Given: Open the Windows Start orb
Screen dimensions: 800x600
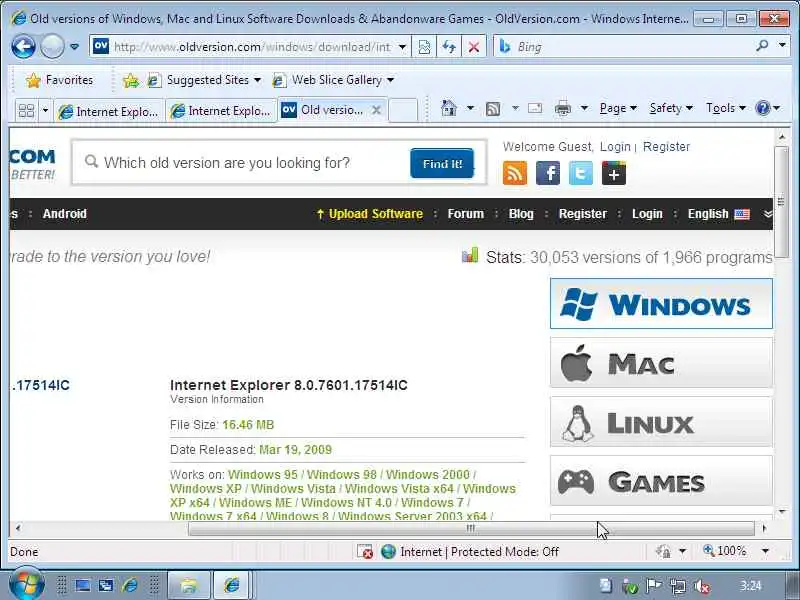Looking at the screenshot, I should coord(26,585).
